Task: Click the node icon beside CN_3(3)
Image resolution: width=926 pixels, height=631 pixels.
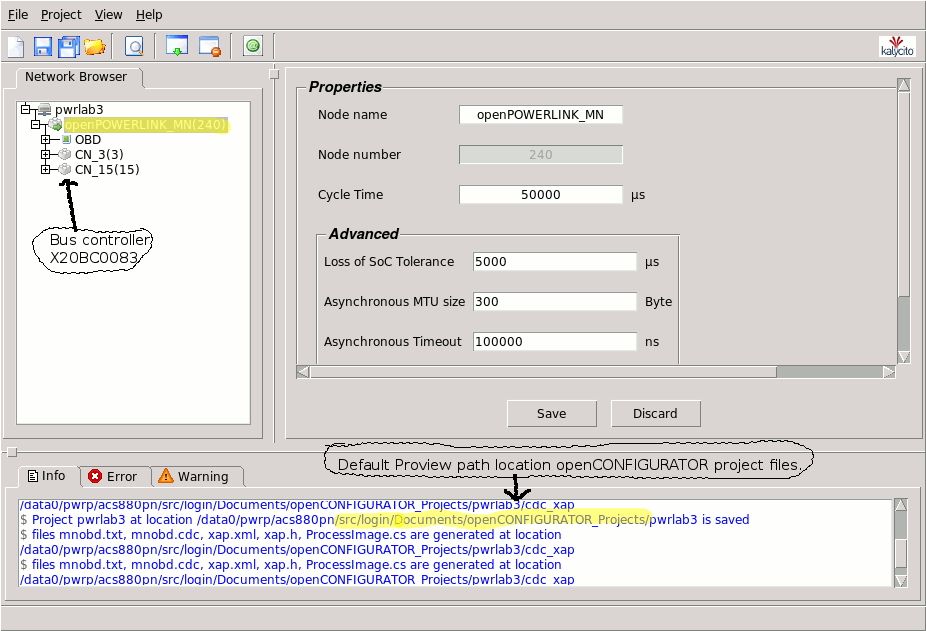Action: tap(65, 154)
